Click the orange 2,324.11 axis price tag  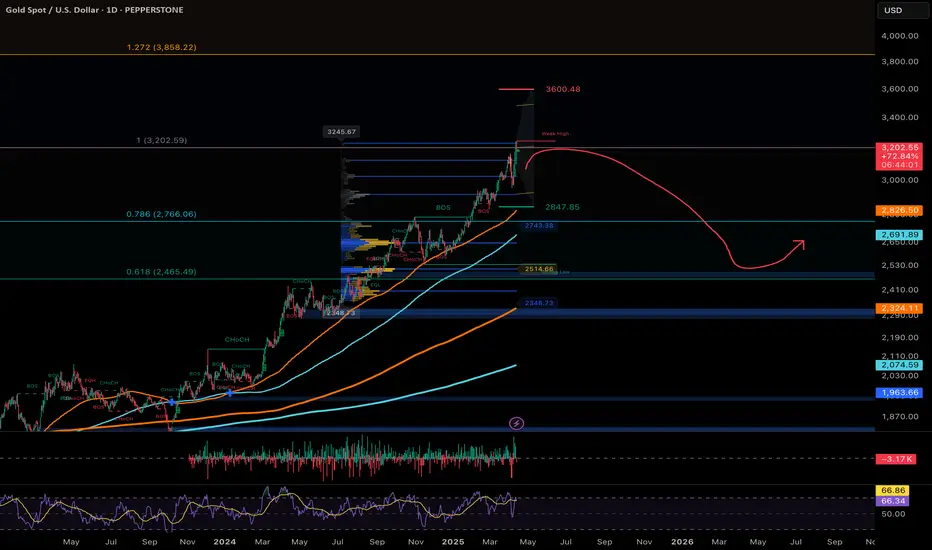pos(899,308)
